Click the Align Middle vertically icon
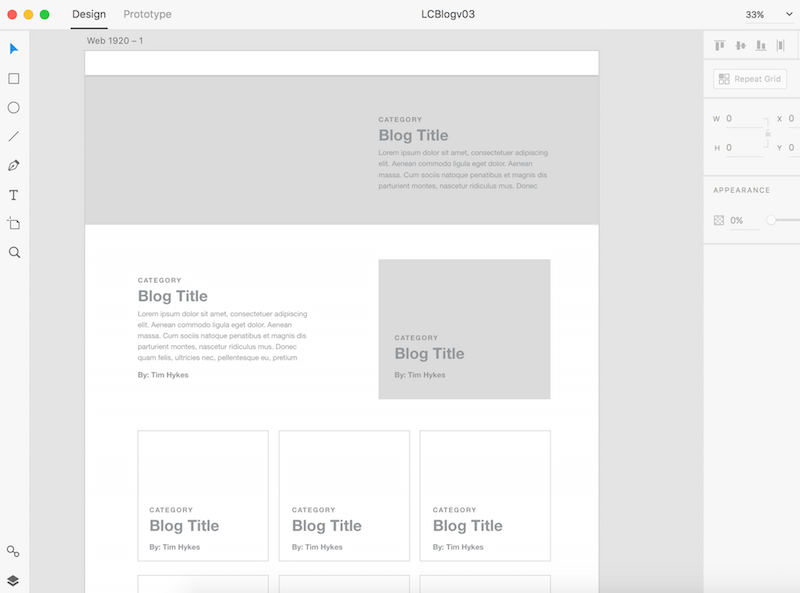The width and height of the screenshot is (800, 593). (740, 45)
